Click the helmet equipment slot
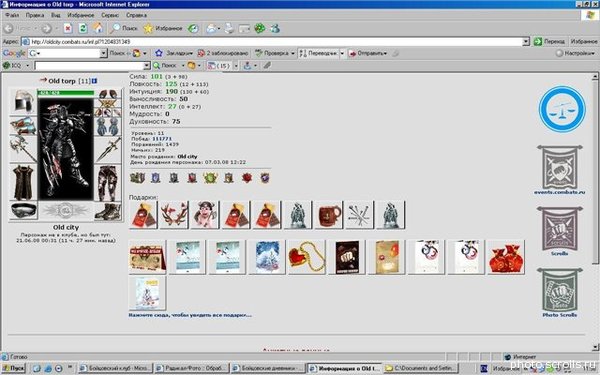 (23, 101)
